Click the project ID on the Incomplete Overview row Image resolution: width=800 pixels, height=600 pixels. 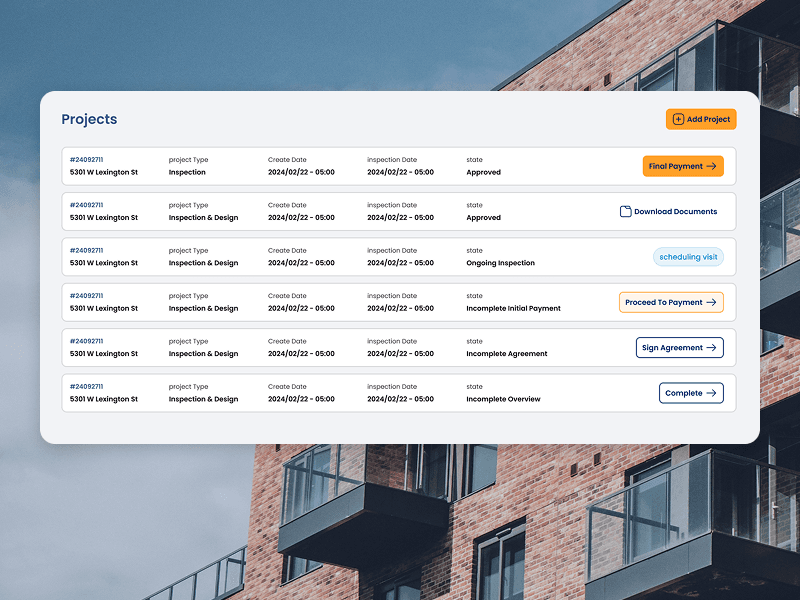tap(85, 386)
